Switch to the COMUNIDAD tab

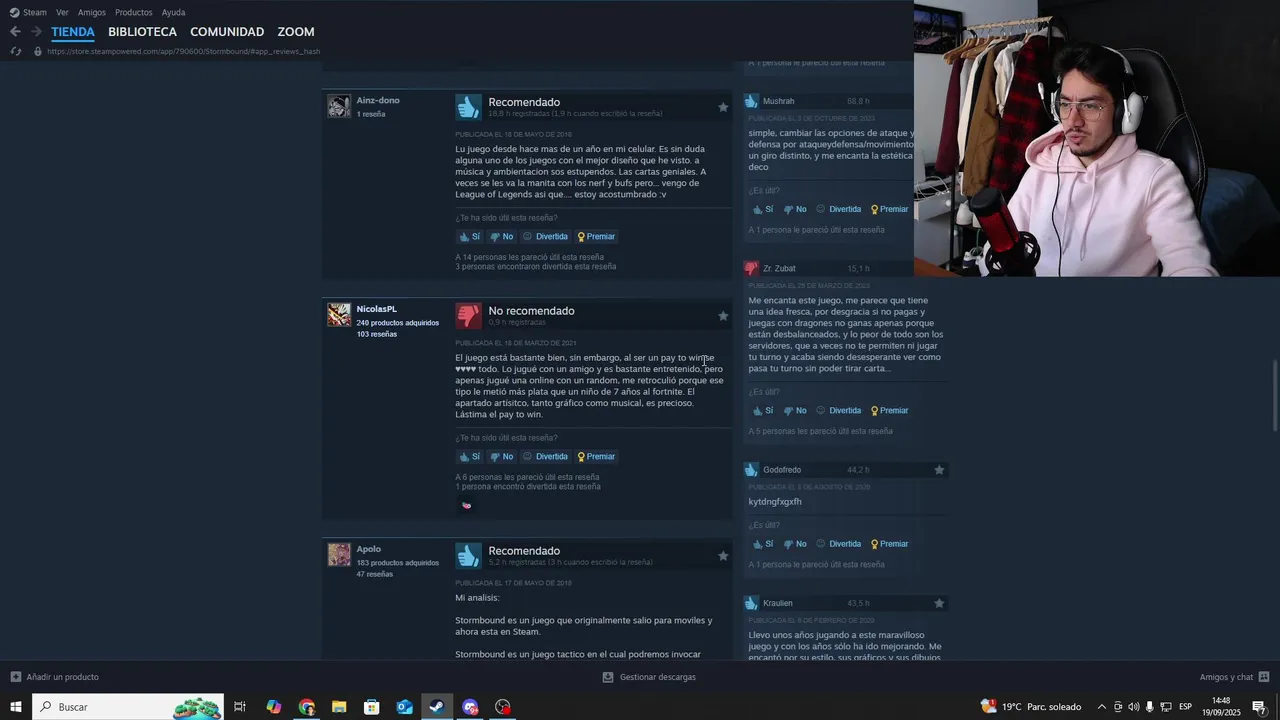pos(227,32)
